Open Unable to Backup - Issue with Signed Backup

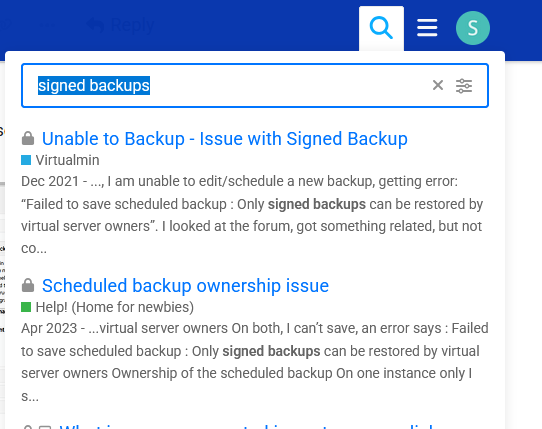(225, 139)
